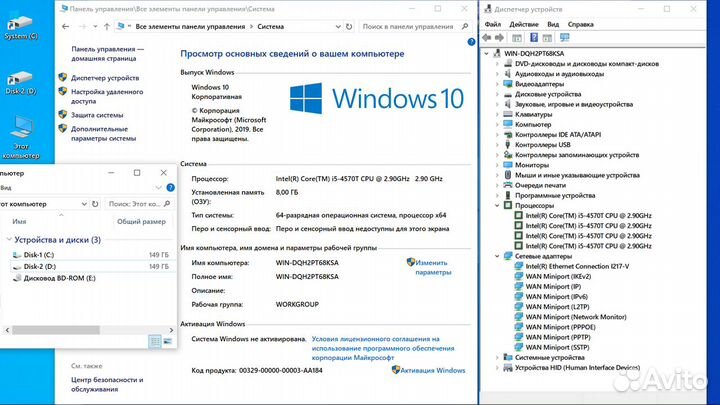Open the Control Panel help question icon
The image size is (720, 405).
pos(471,42)
